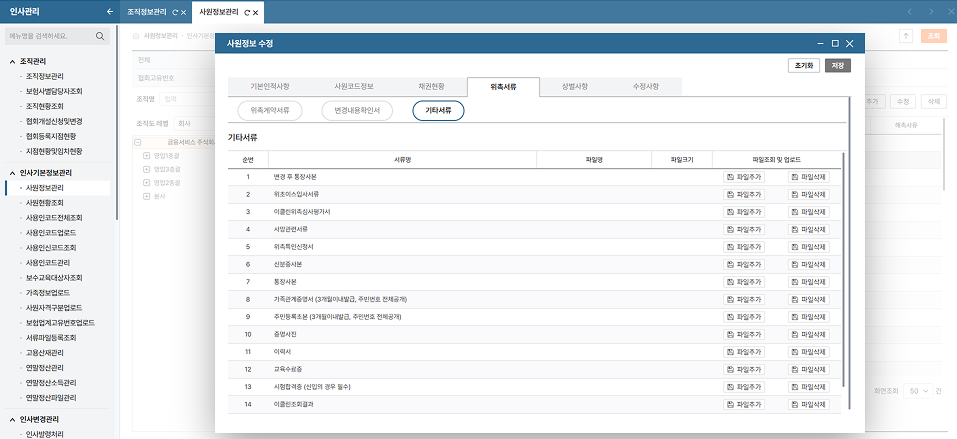The width and height of the screenshot is (957, 439).
Task: Select the 위촉계약서류 pill option
Action: point(270,111)
